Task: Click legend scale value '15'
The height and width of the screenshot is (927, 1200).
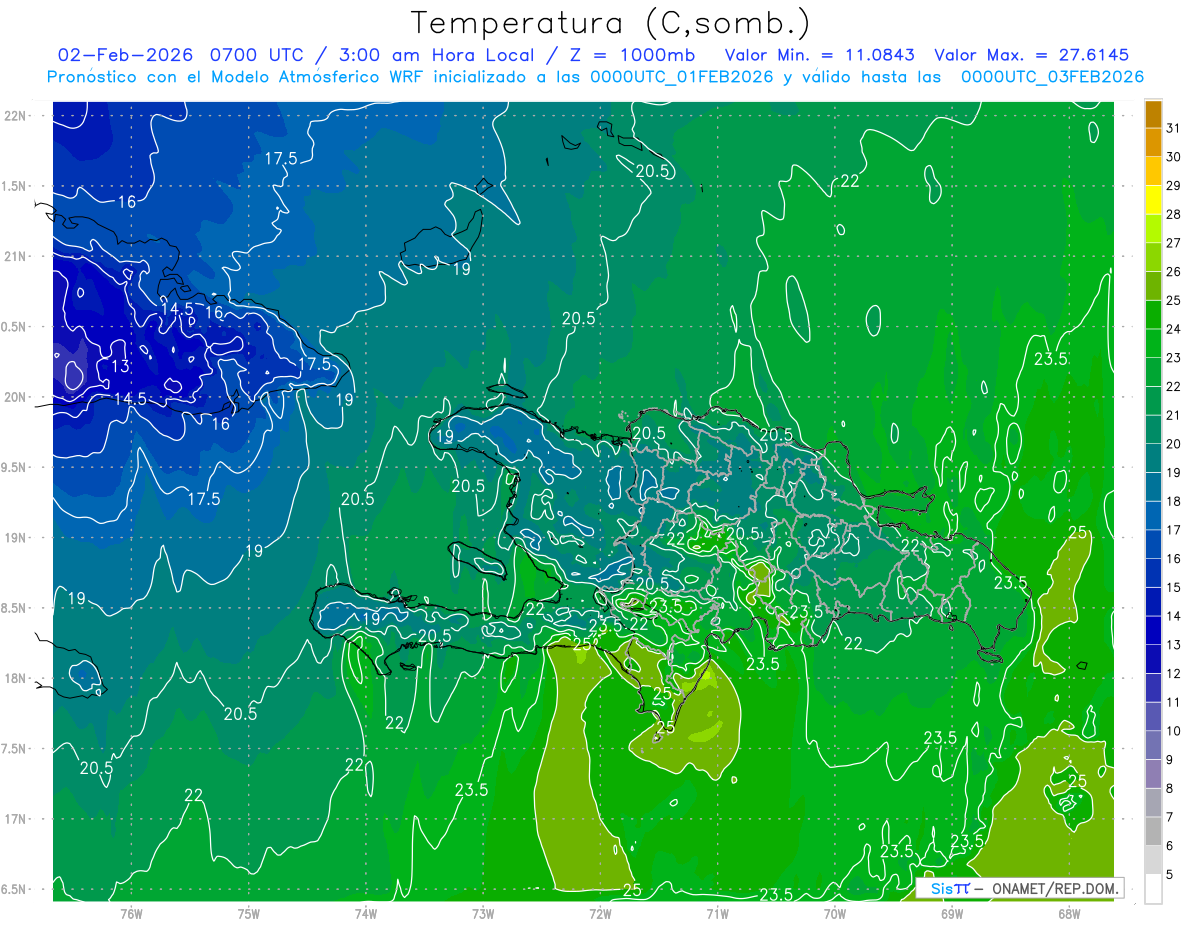Action: click(1173, 588)
